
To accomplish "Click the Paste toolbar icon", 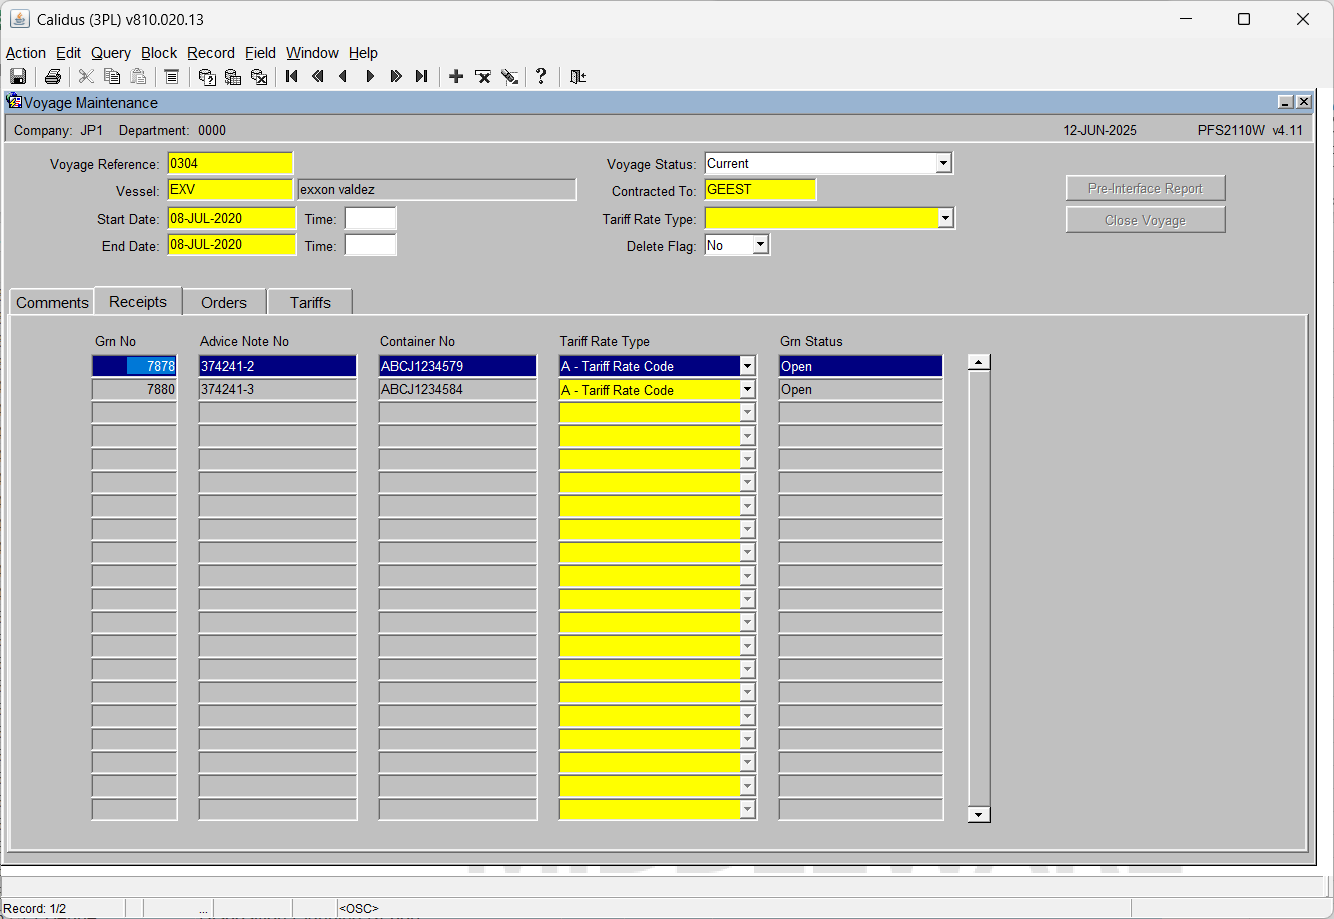I will tap(138, 77).
